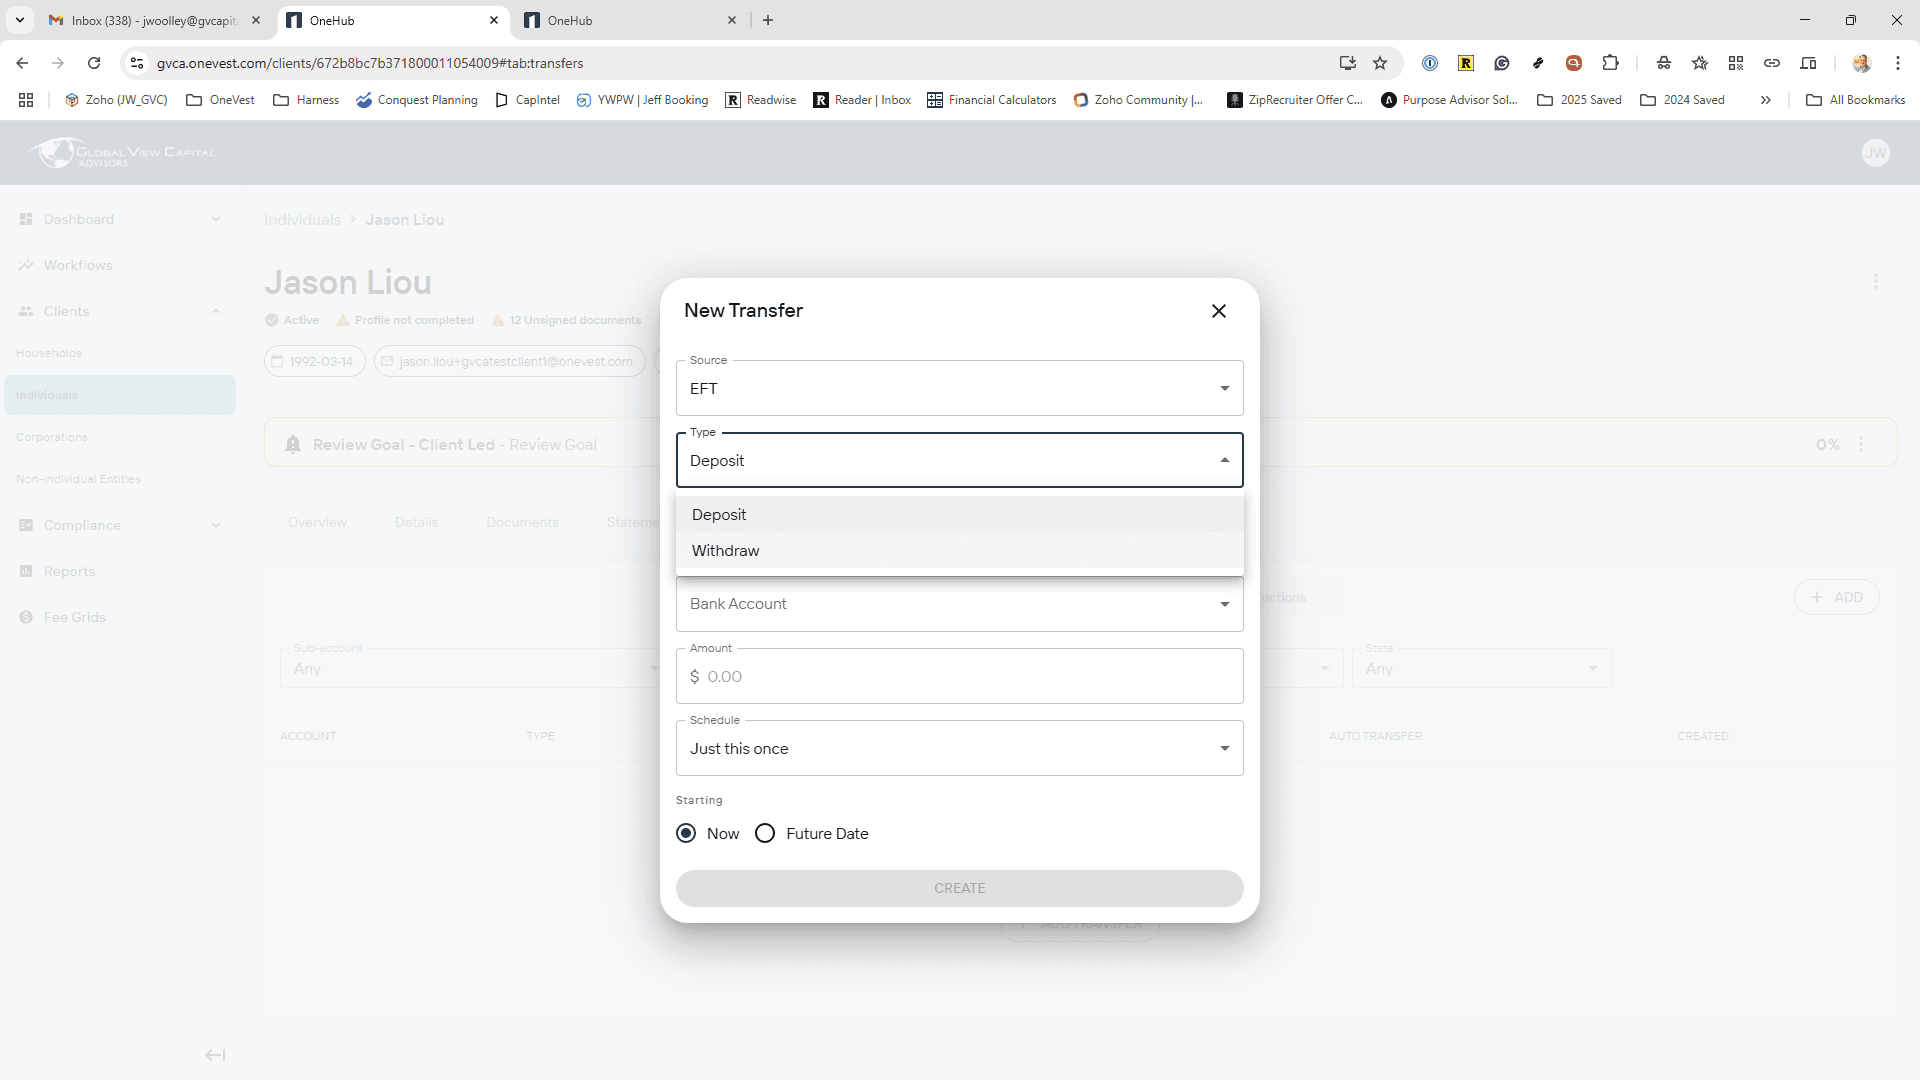Viewport: 1920px width, 1080px height.
Task: Open Financial Calculators bookmark
Action: click(991, 100)
